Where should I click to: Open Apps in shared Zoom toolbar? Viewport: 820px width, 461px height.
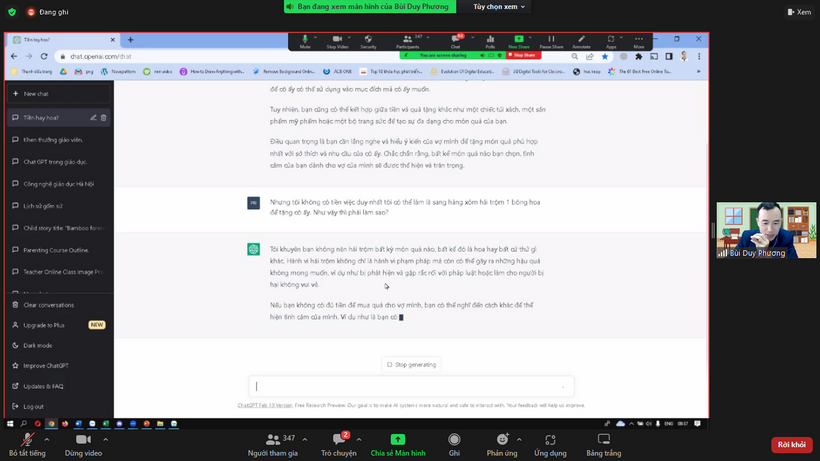[x=611, y=42]
